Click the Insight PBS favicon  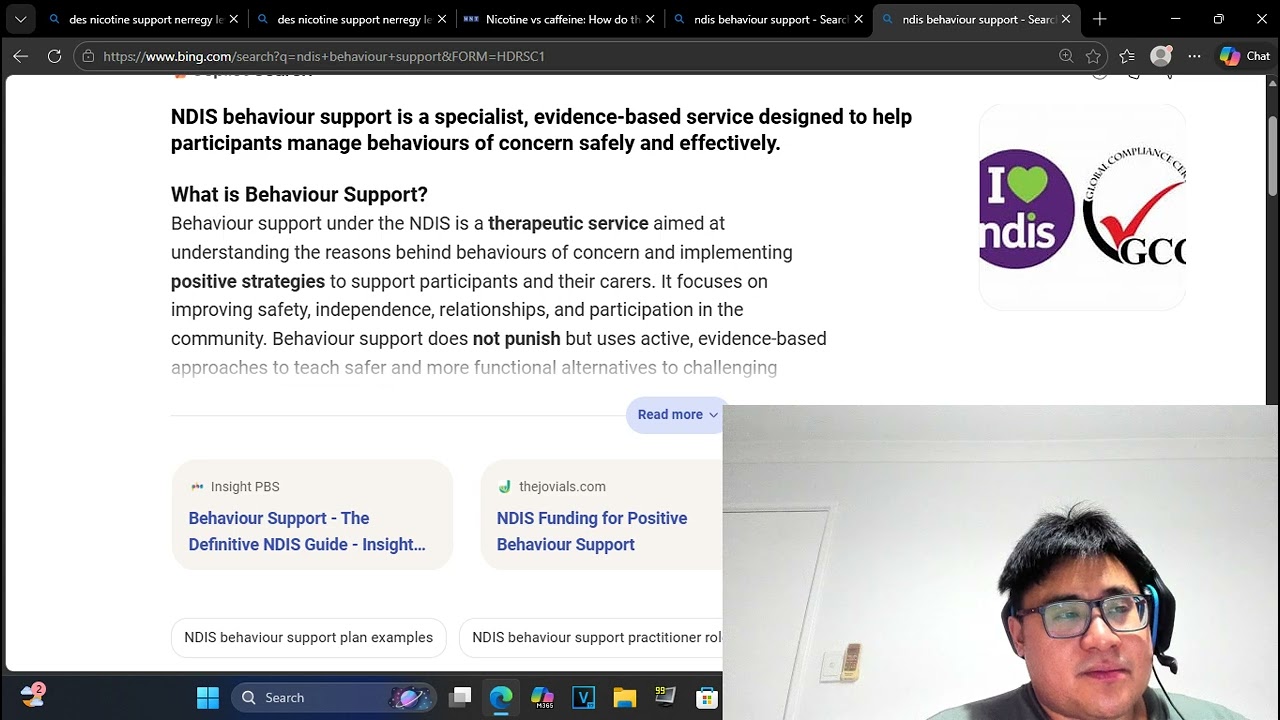pos(197,487)
